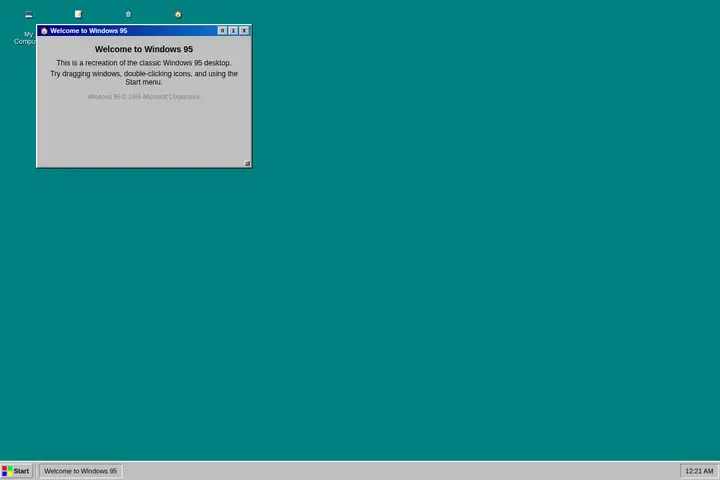Click the Microsoft Corporation copyright line
Viewport: 720px width, 480px height.
[144, 97]
